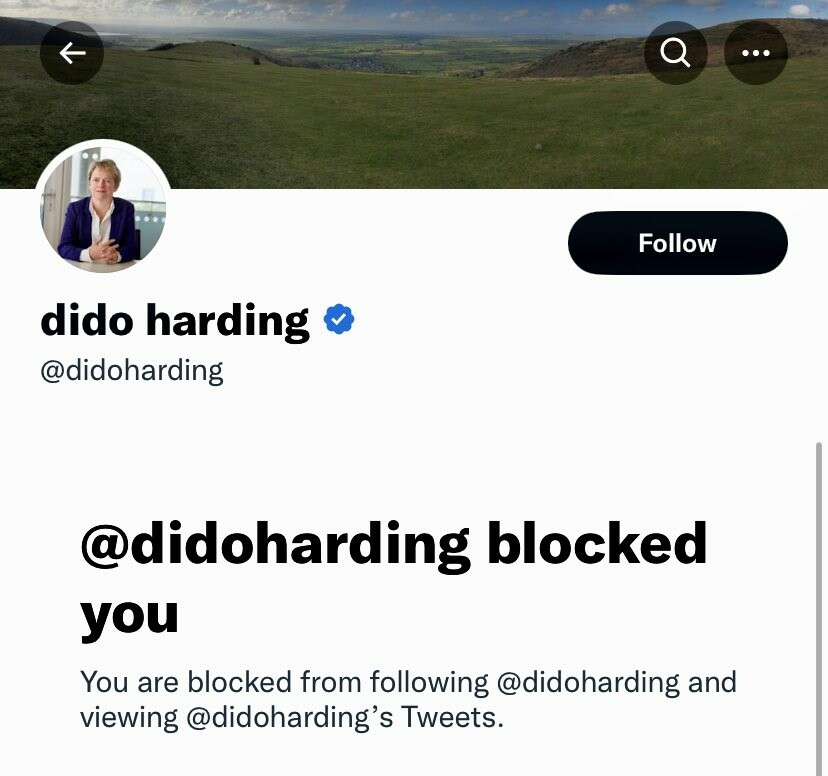Click the cloudy sky in the banner image
The image size is (828, 776).
414,13
